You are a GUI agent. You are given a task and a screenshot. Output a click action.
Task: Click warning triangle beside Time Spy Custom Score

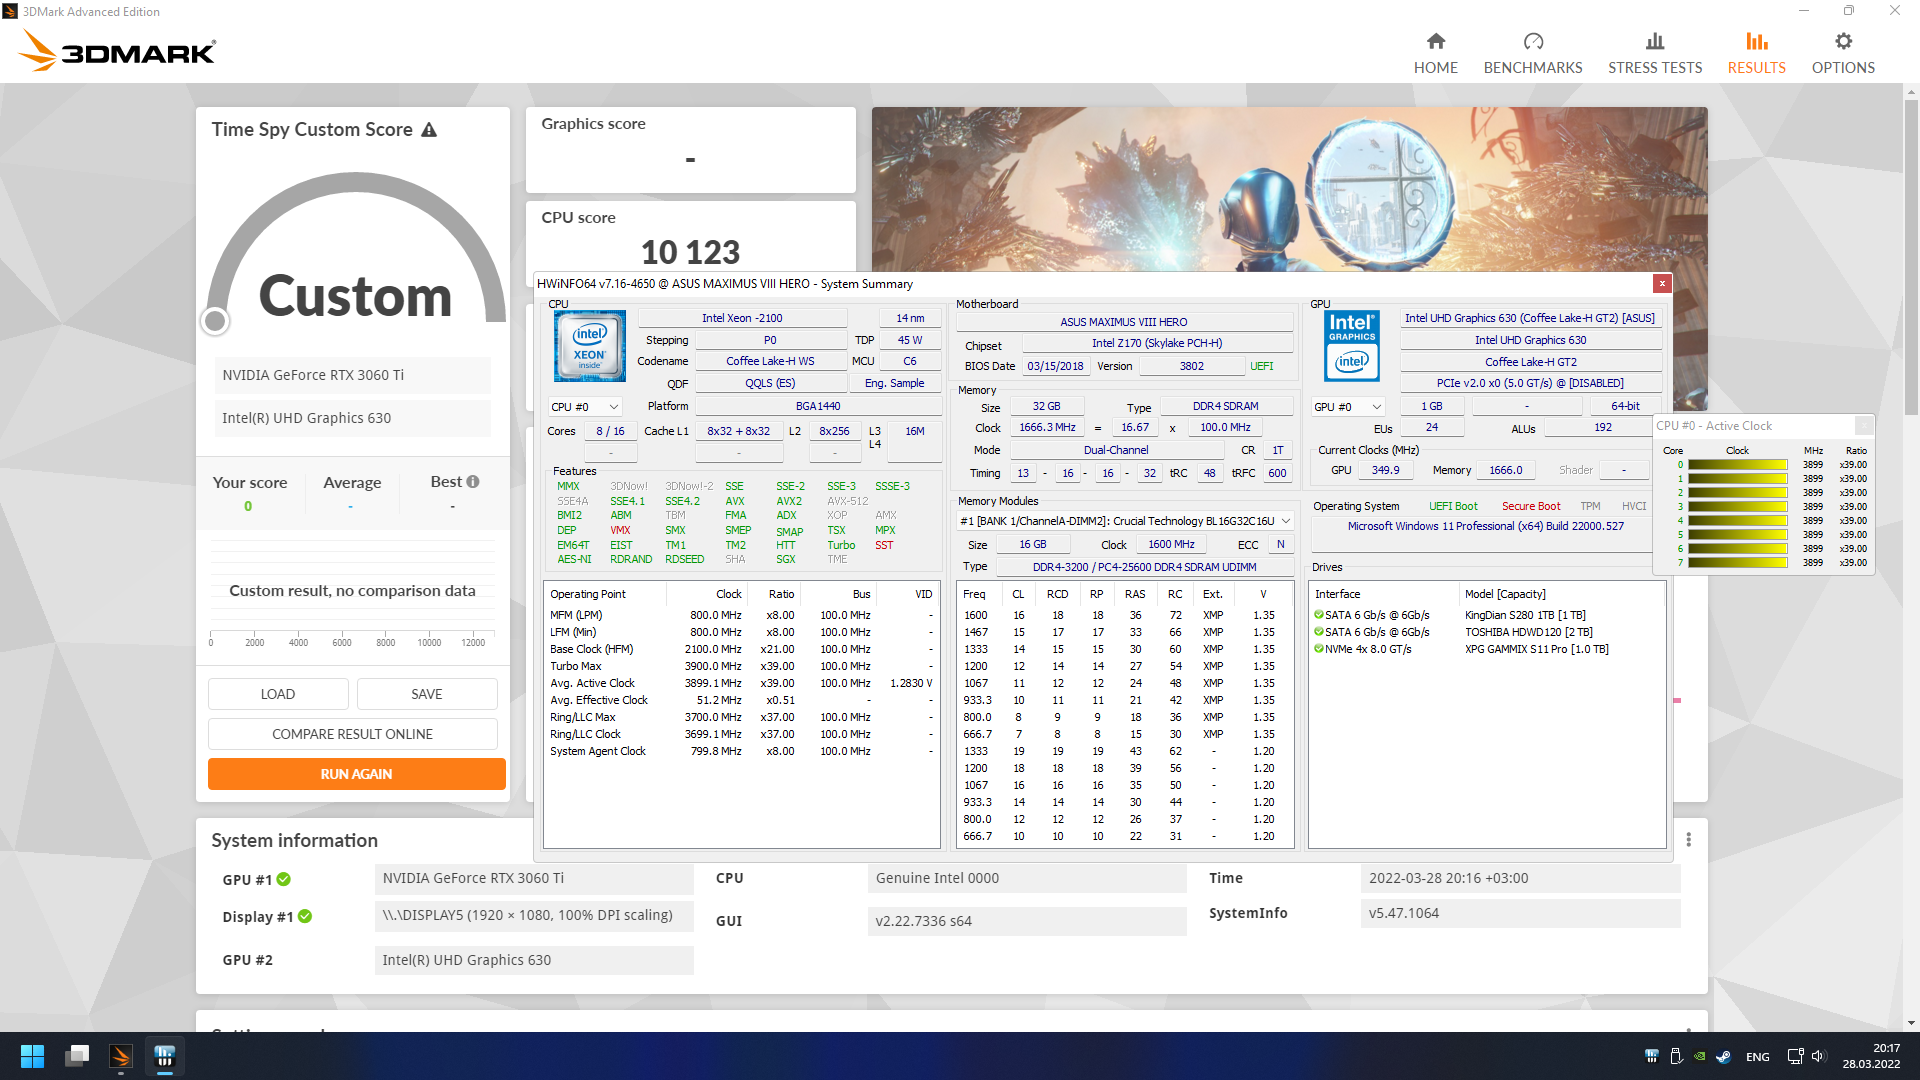(x=429, y=130)
